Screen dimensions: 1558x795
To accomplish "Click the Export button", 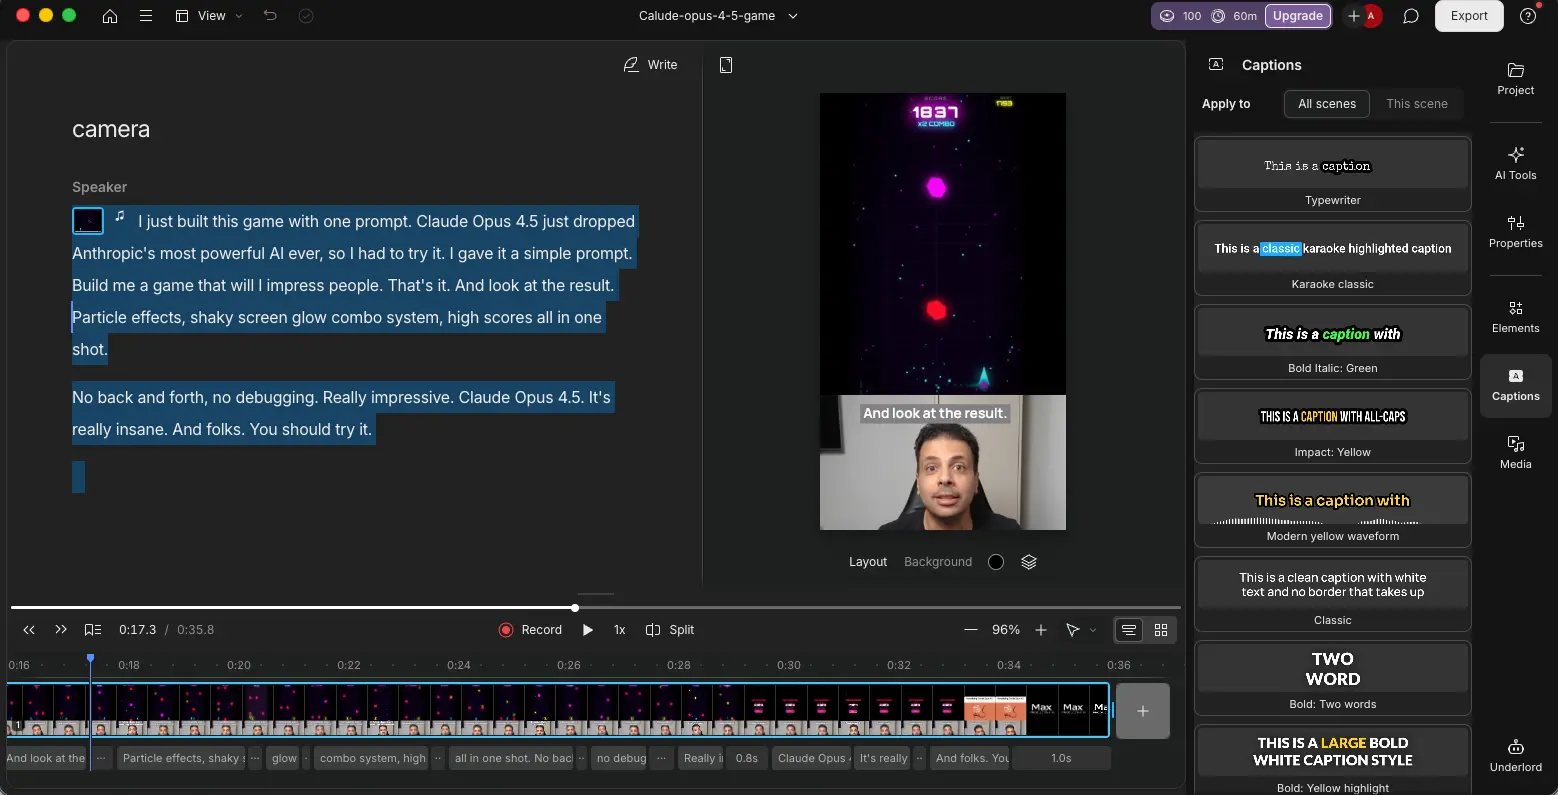I will tap(1468, 16).
